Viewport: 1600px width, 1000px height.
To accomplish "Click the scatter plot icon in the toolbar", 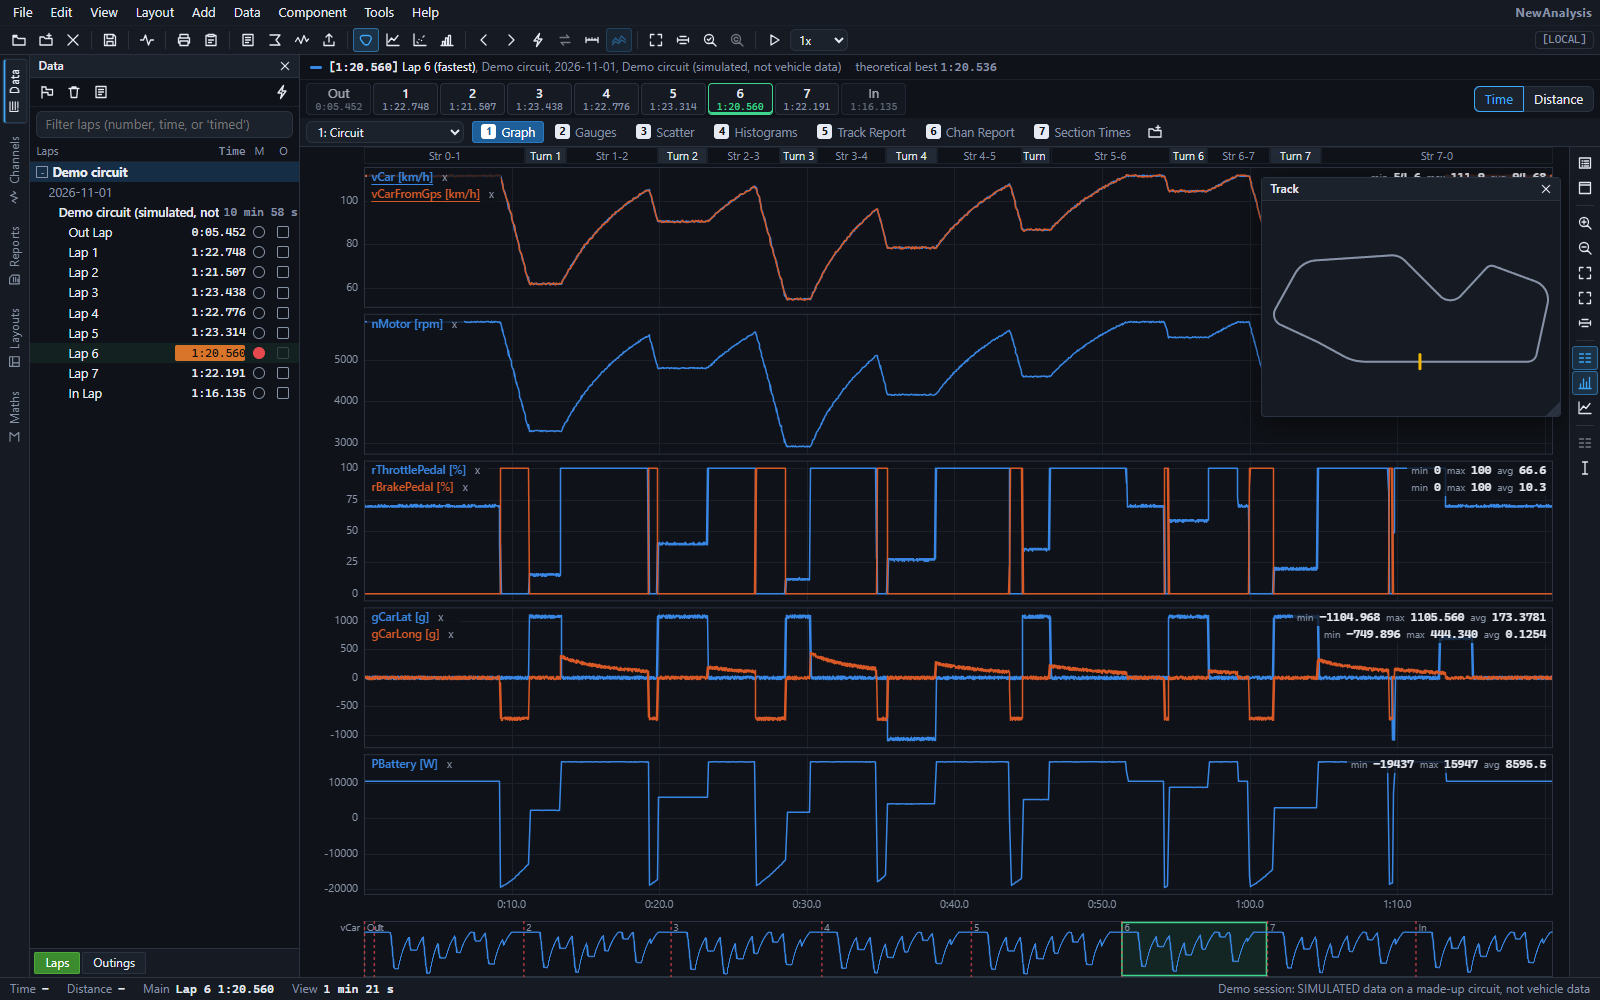I will (420, 40).
